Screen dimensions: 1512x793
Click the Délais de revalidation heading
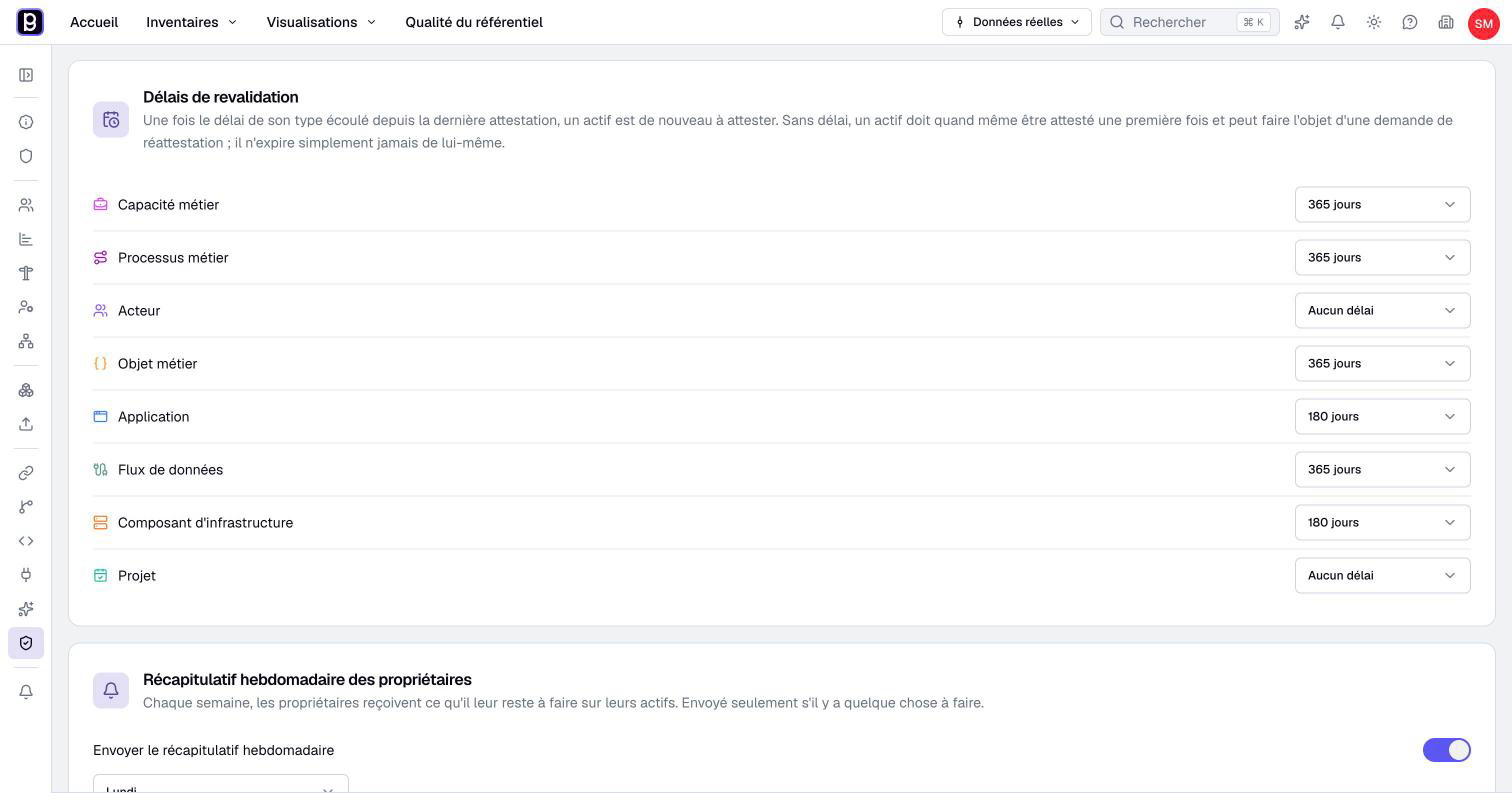[x=221, y=97]
